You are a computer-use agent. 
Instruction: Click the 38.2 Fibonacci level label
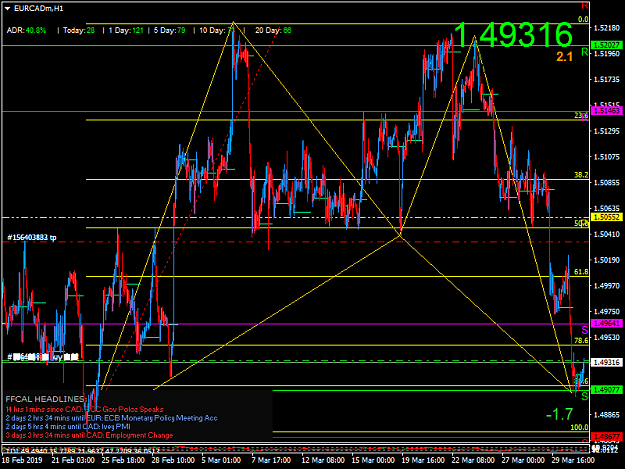click(581, 175)
